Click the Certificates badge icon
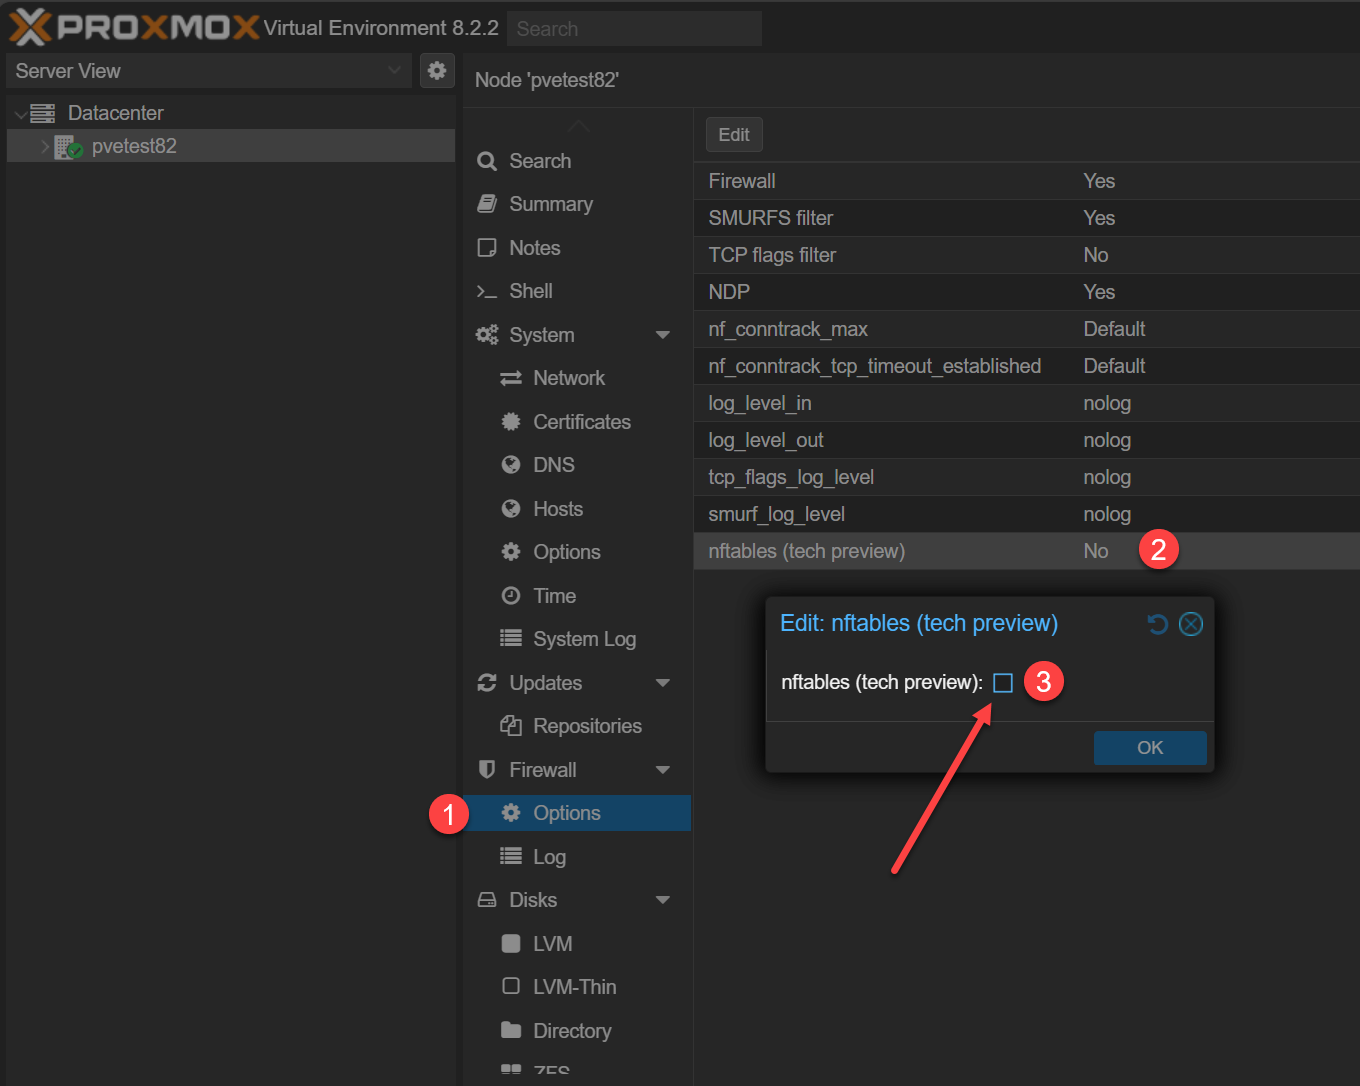Screen dimensions: 1360x1086 (x=511, y=422)
